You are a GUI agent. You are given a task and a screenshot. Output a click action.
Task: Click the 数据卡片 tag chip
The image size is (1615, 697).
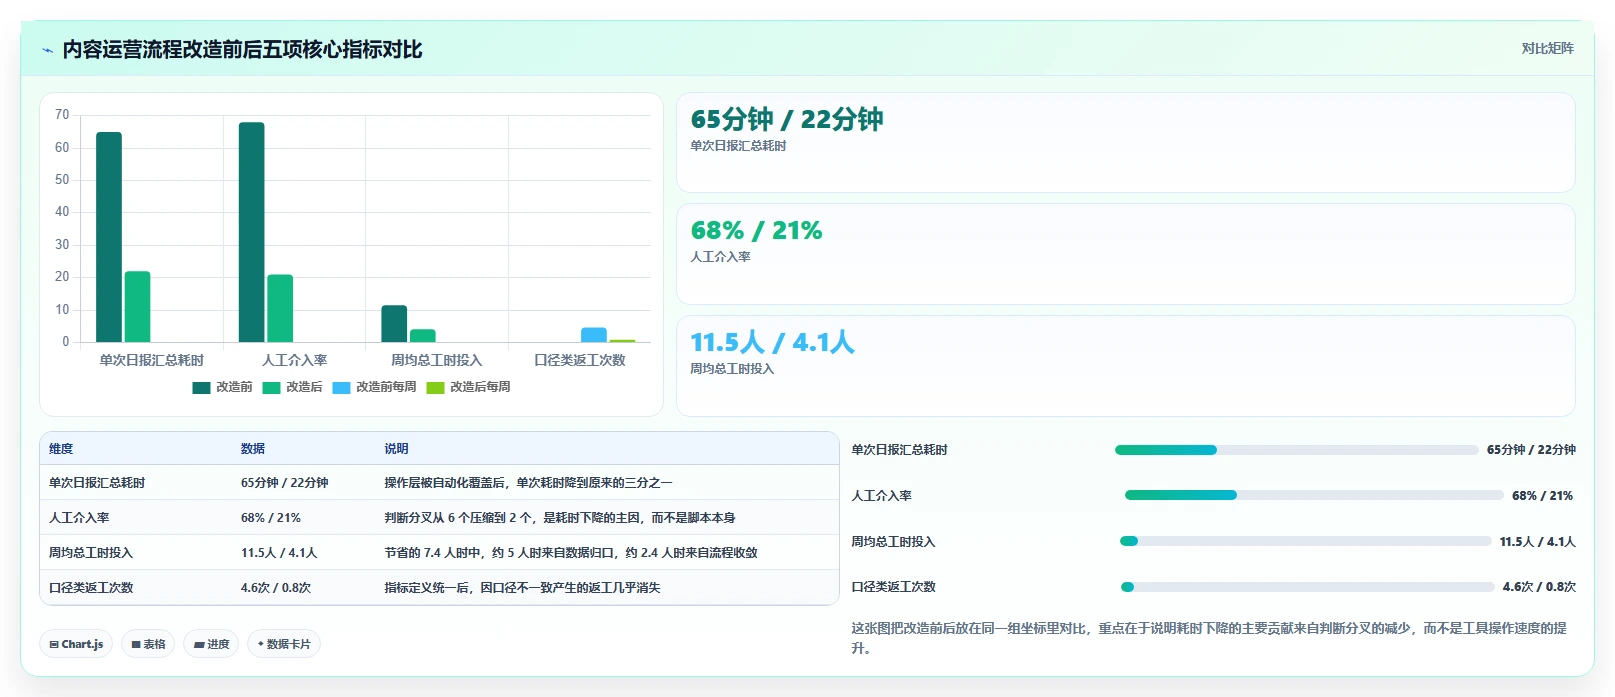click(284, 644)
